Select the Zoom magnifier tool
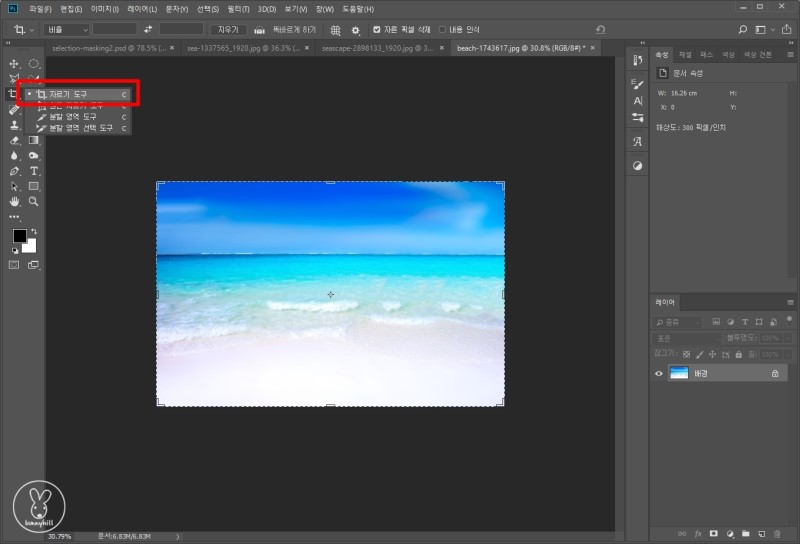Image resolution: width=800 pixels, height=544 pixels. [34, 201]
